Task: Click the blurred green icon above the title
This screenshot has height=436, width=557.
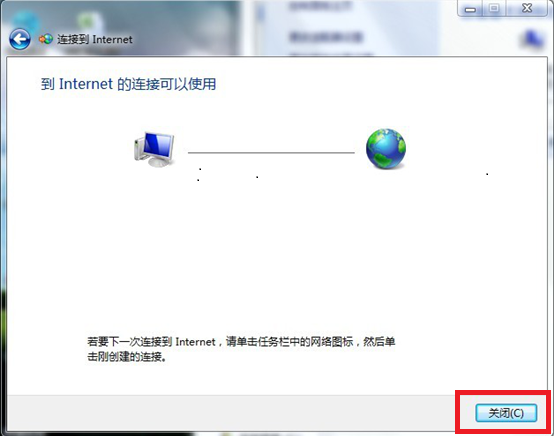Action: pyautogui.click(x=86, y=21)
